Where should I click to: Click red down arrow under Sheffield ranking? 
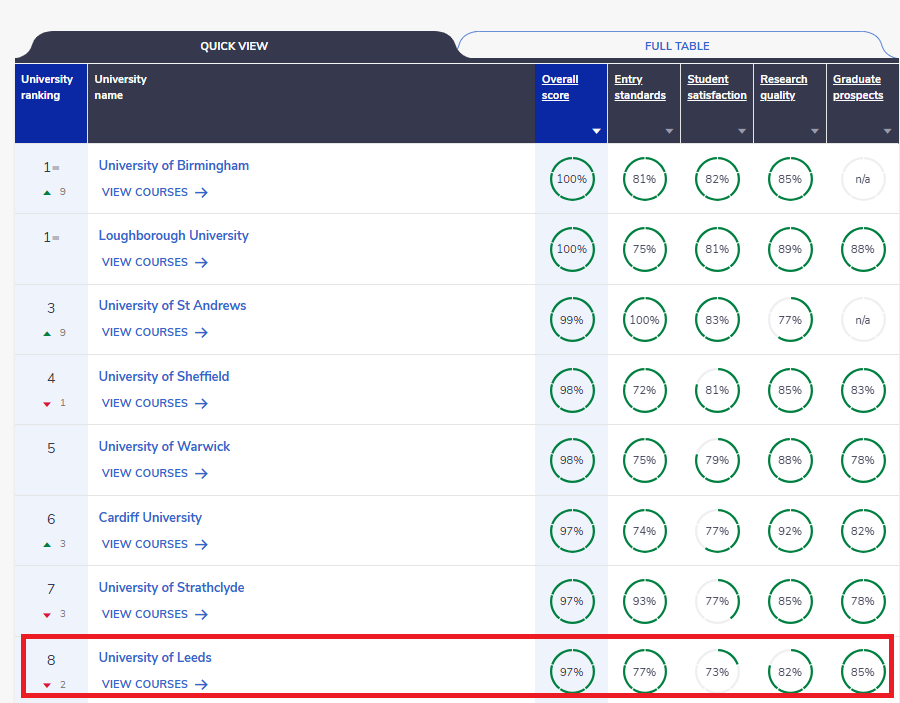click(46, 403)
